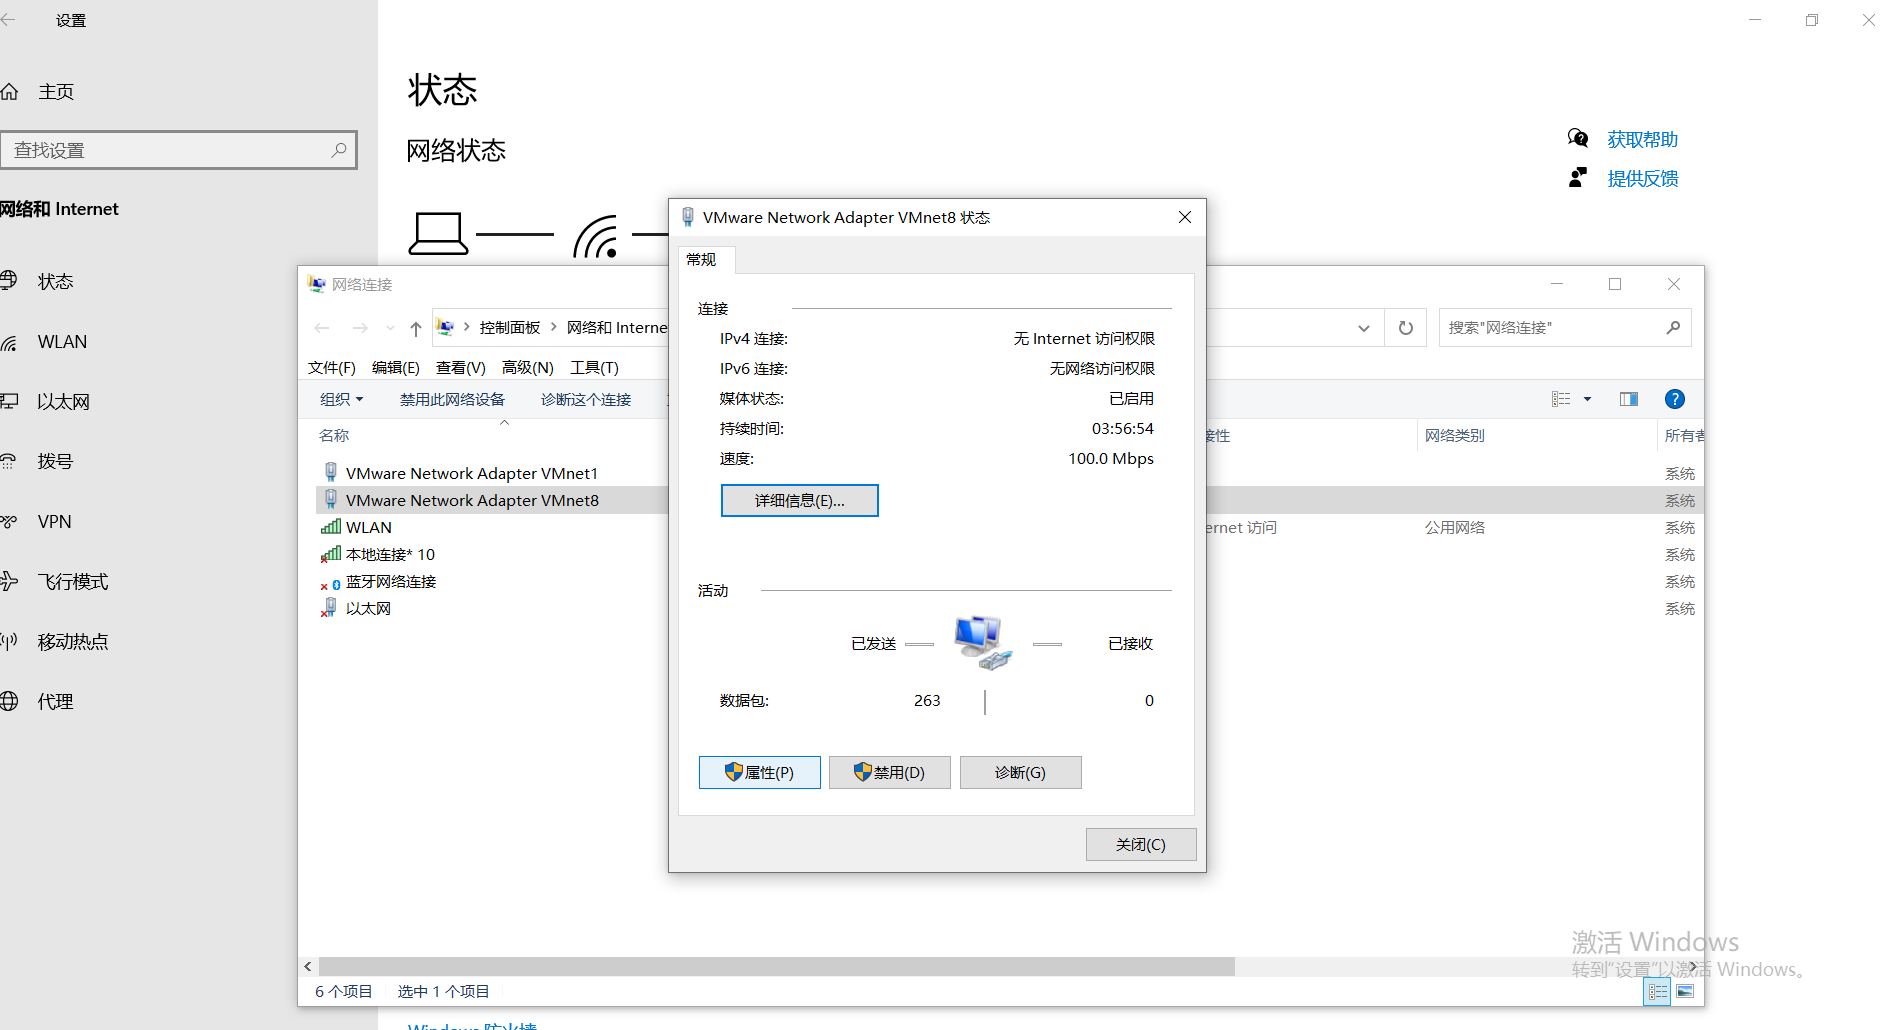
Task: Open the address bar history dropdown arrow
Action: (1364, 328)
